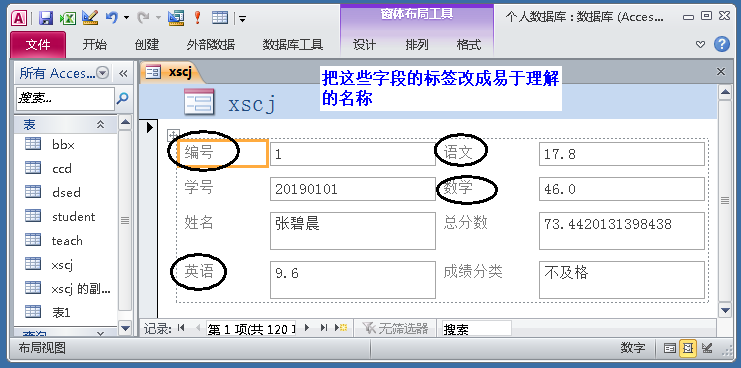Click the 成绩分类 field showing 不及格
Image resolution: width=741 pixels, height=368 pixels.
621,280
